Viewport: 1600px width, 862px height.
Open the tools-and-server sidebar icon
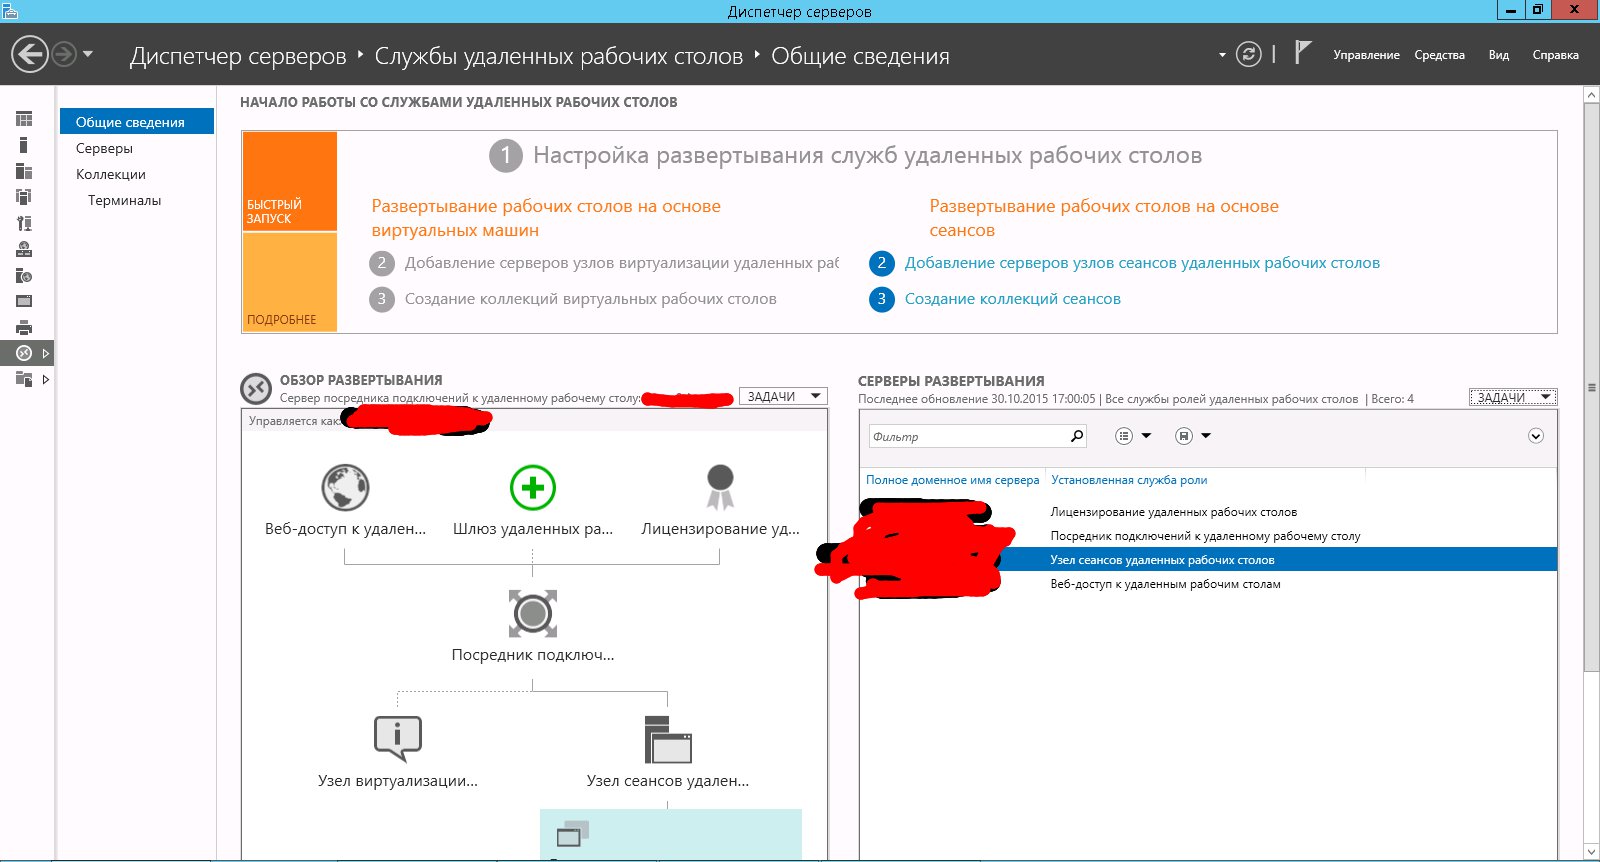tap(24, 223)
